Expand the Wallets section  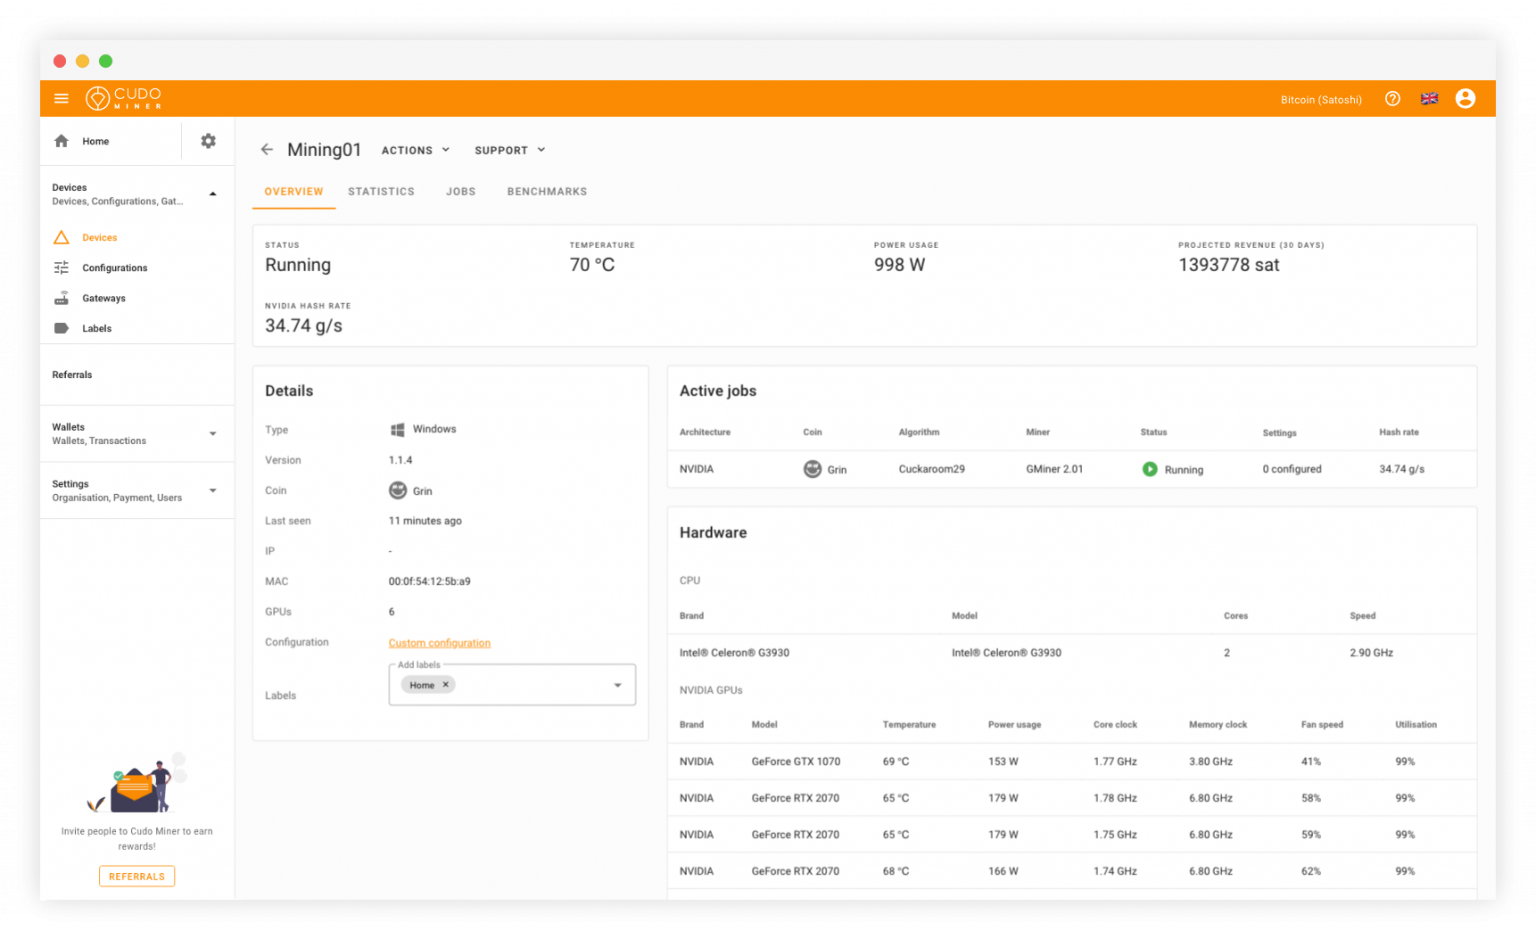211,433
